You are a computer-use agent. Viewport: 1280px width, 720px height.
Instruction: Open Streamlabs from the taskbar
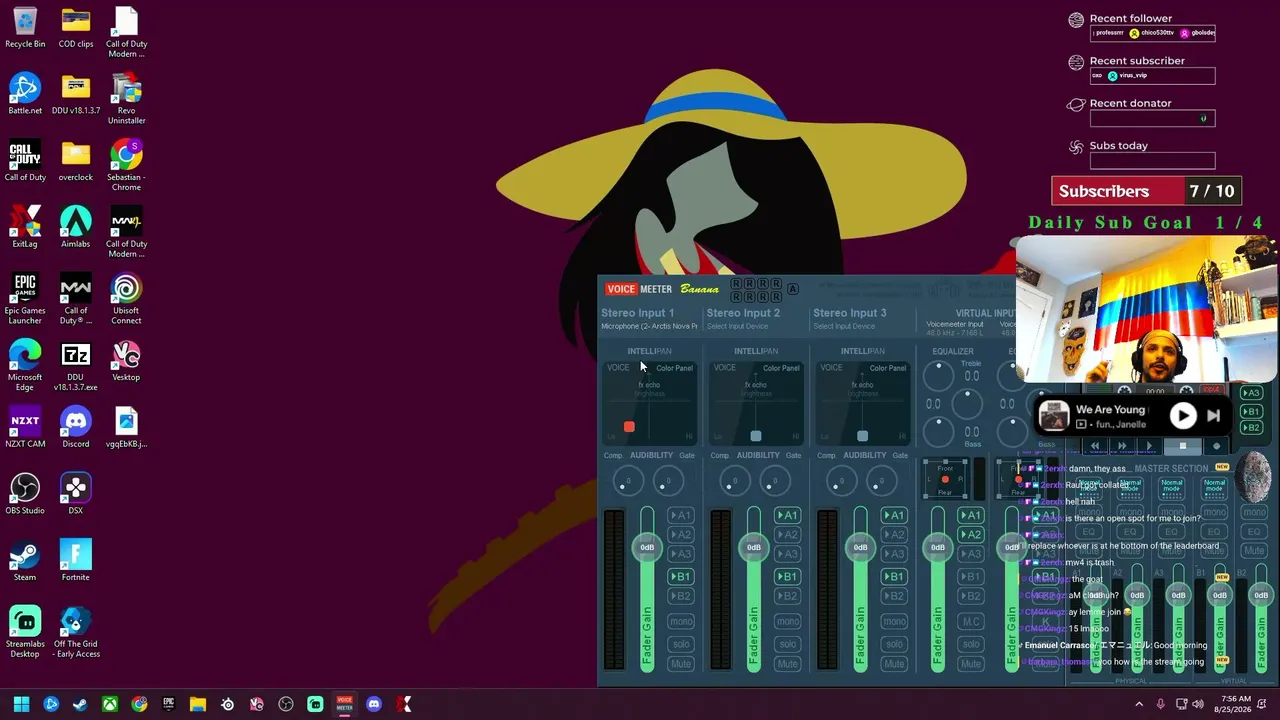point(315,704)
